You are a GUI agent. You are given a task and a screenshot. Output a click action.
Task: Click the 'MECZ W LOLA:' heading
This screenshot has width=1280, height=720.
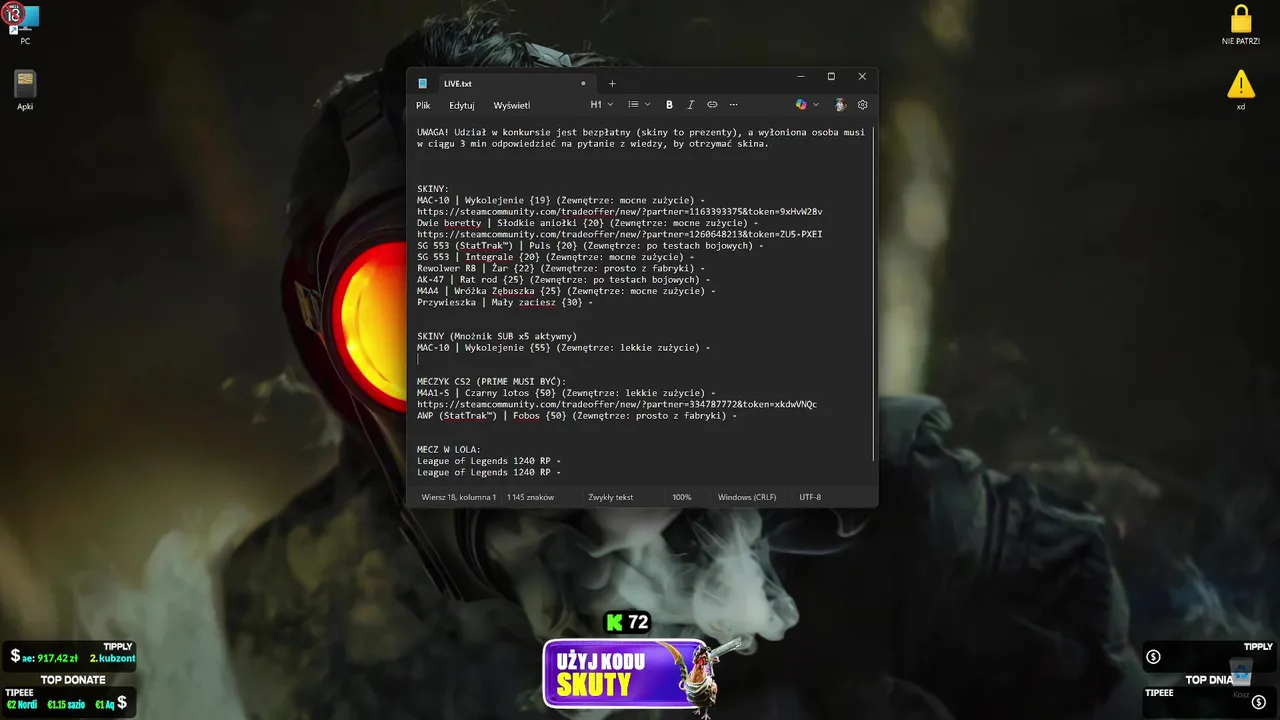point(449,450)
